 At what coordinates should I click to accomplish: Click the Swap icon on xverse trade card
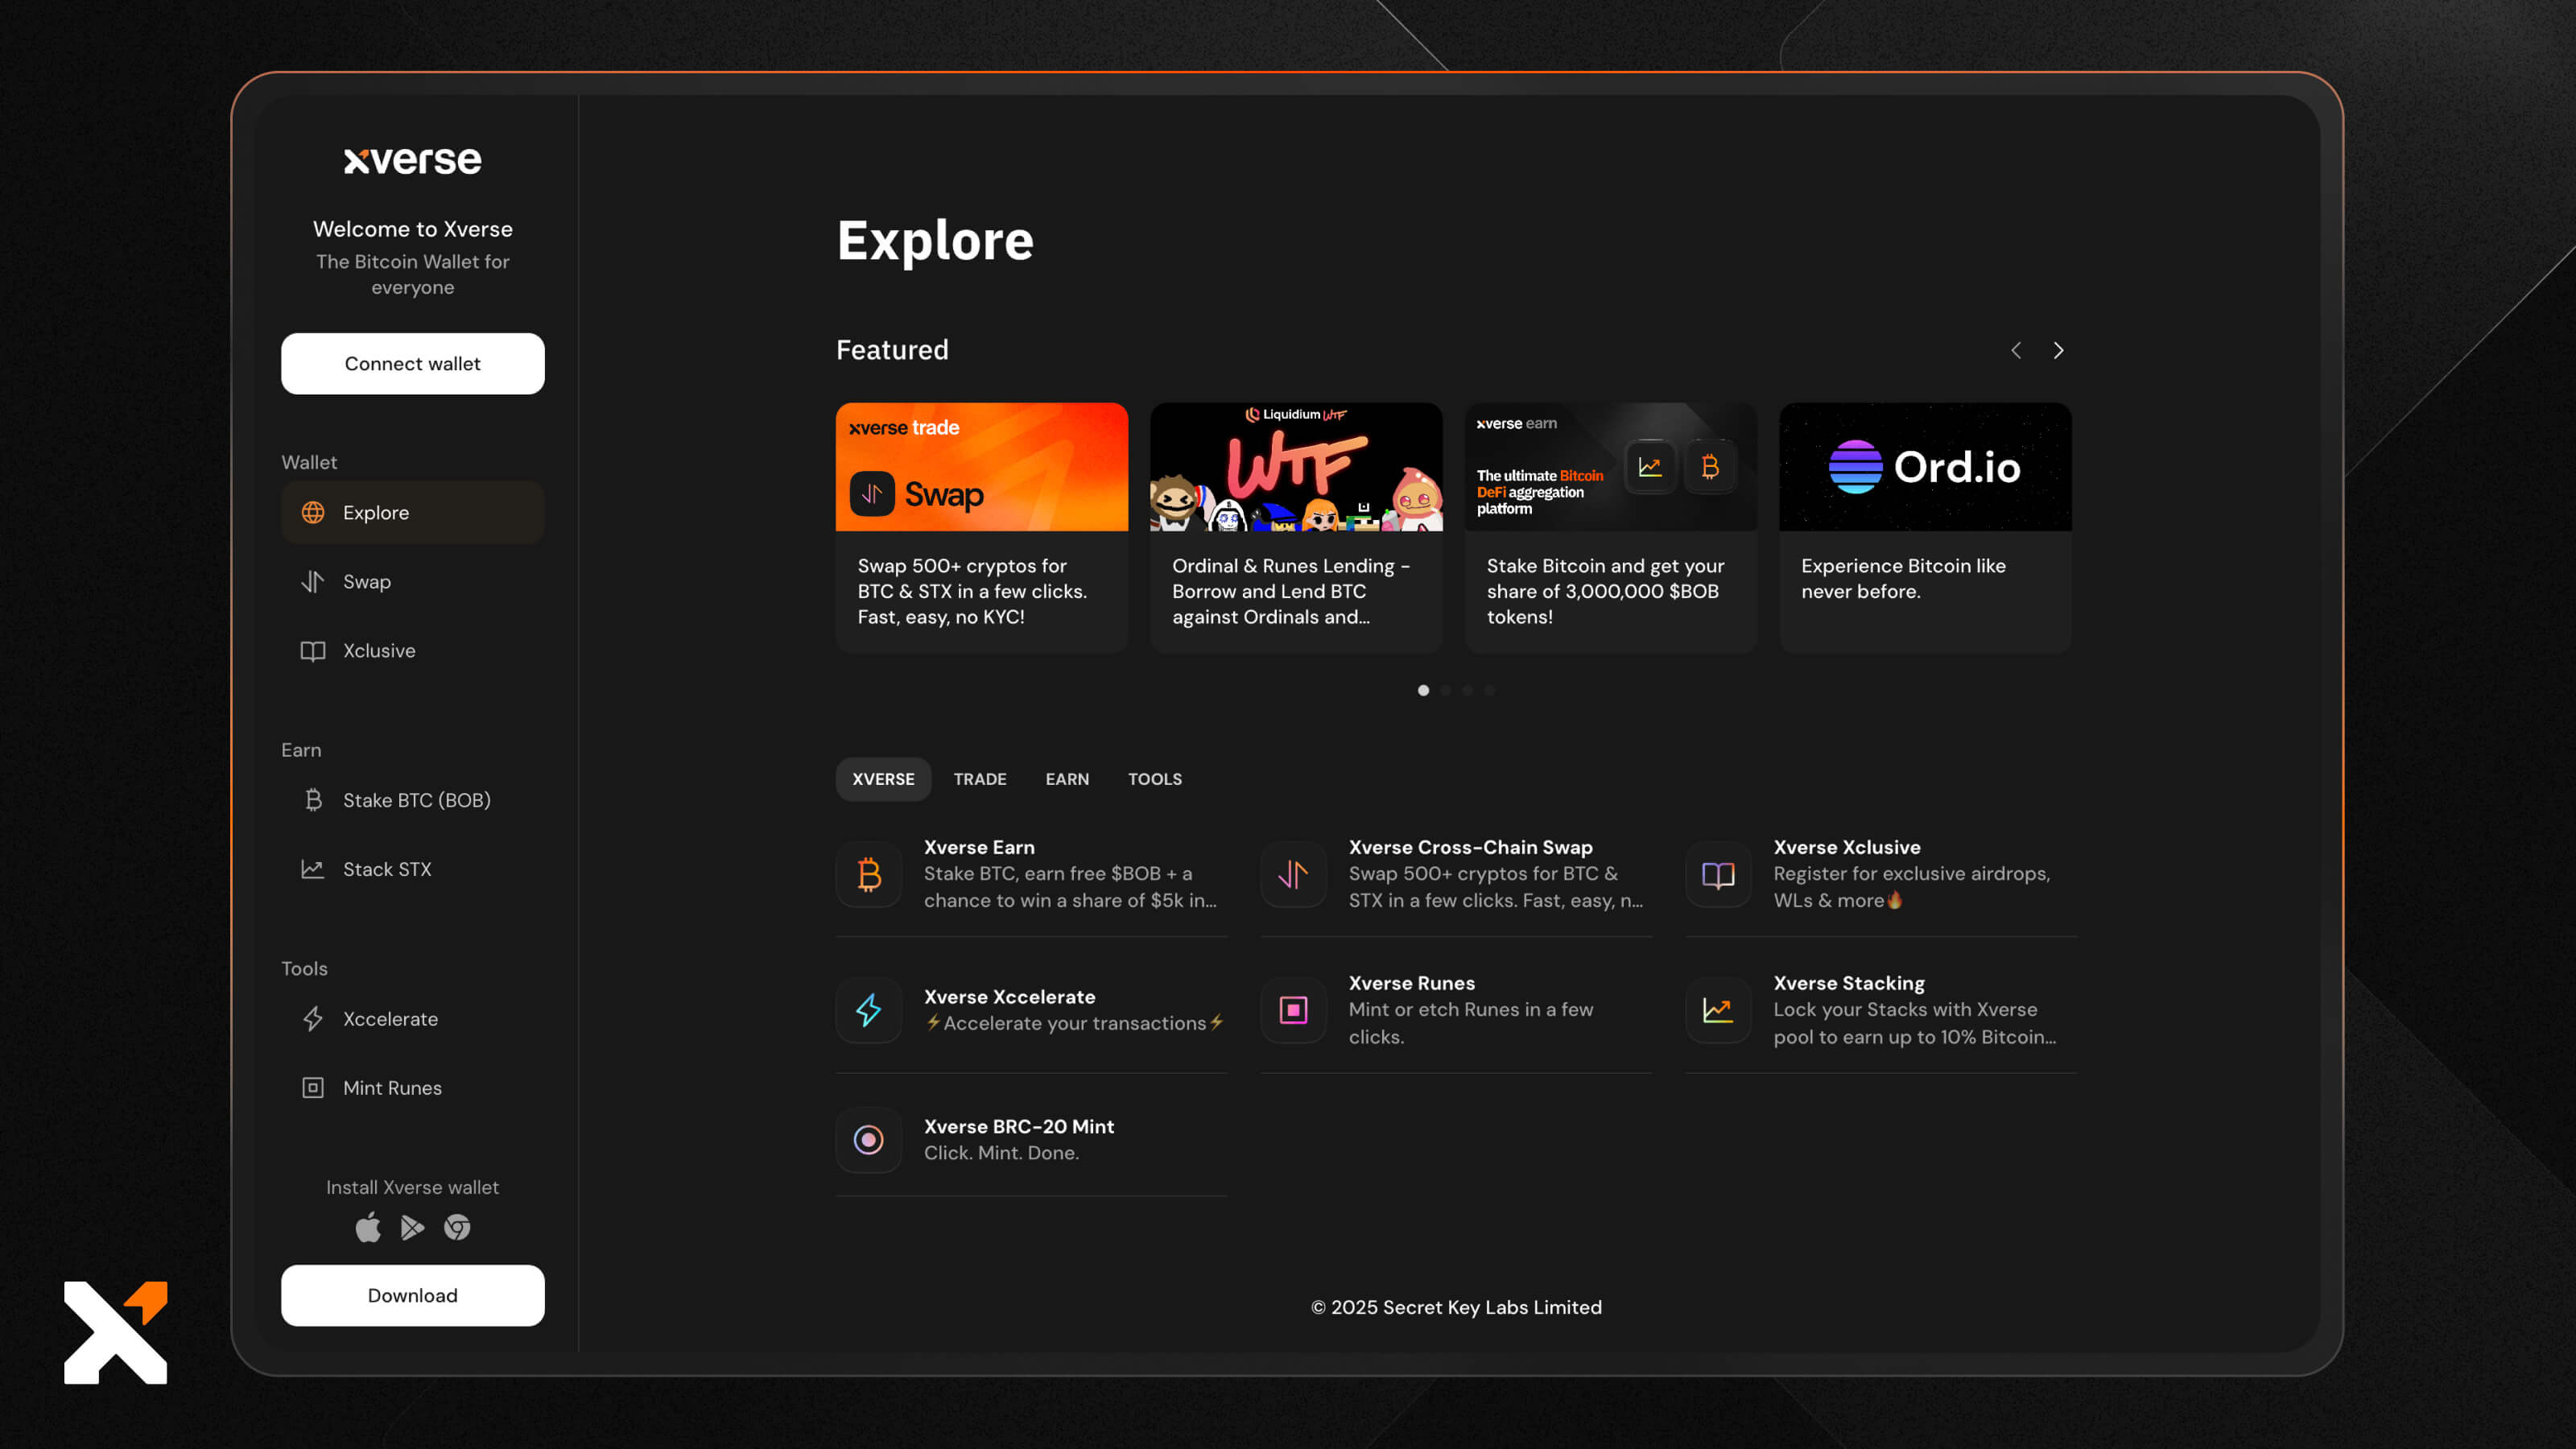tap(872, 494)
